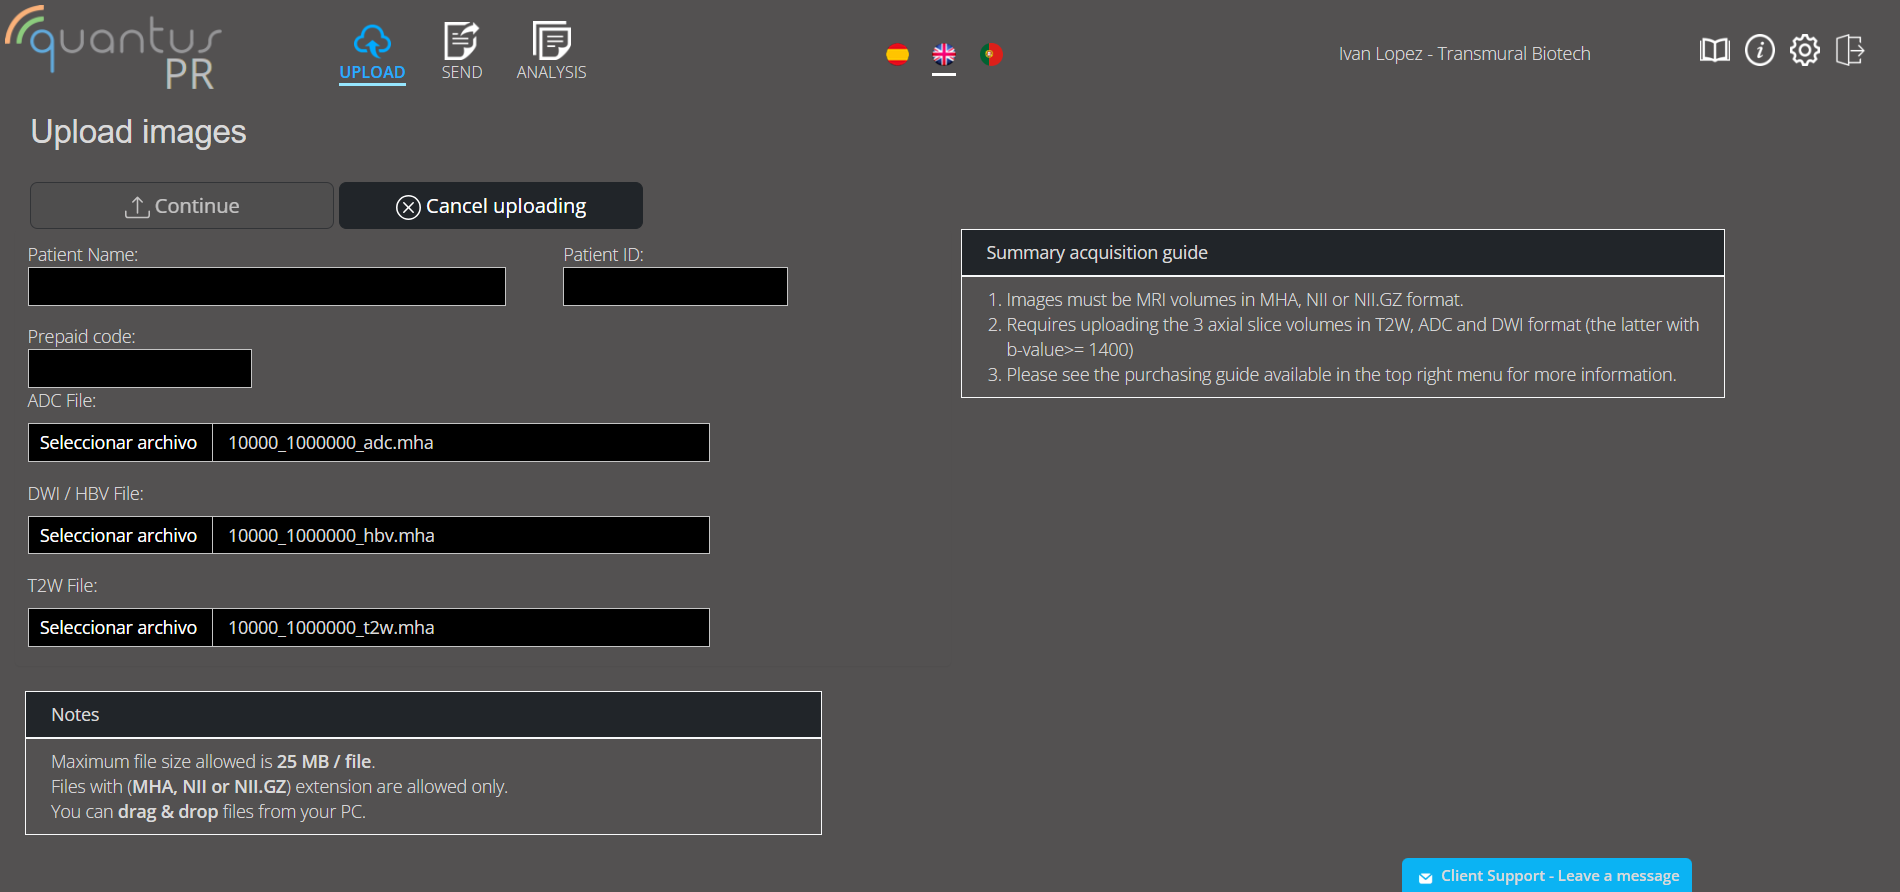1900x892 pixels.
Task: Click the information circle icon
Action: (x=1759, y=50)
